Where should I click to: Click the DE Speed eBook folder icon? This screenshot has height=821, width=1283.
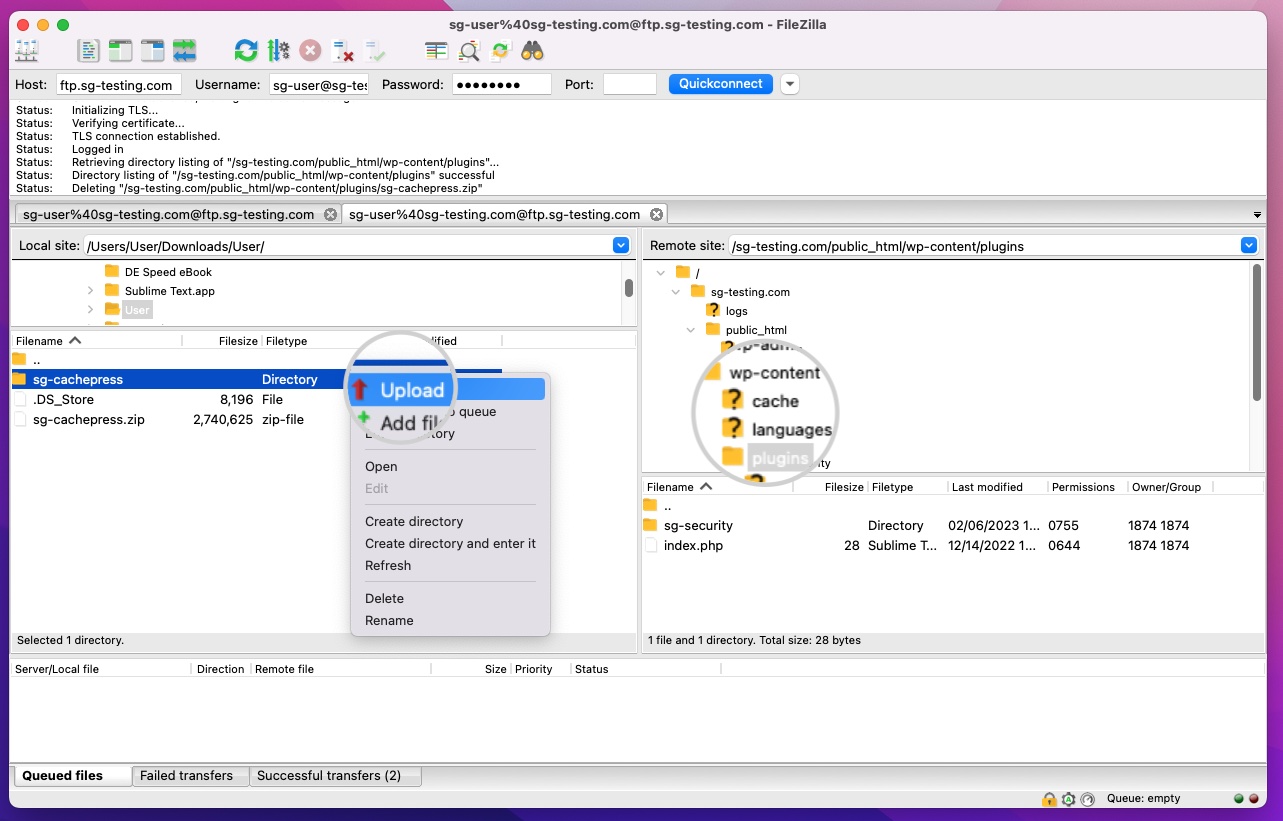click(112, 272)
